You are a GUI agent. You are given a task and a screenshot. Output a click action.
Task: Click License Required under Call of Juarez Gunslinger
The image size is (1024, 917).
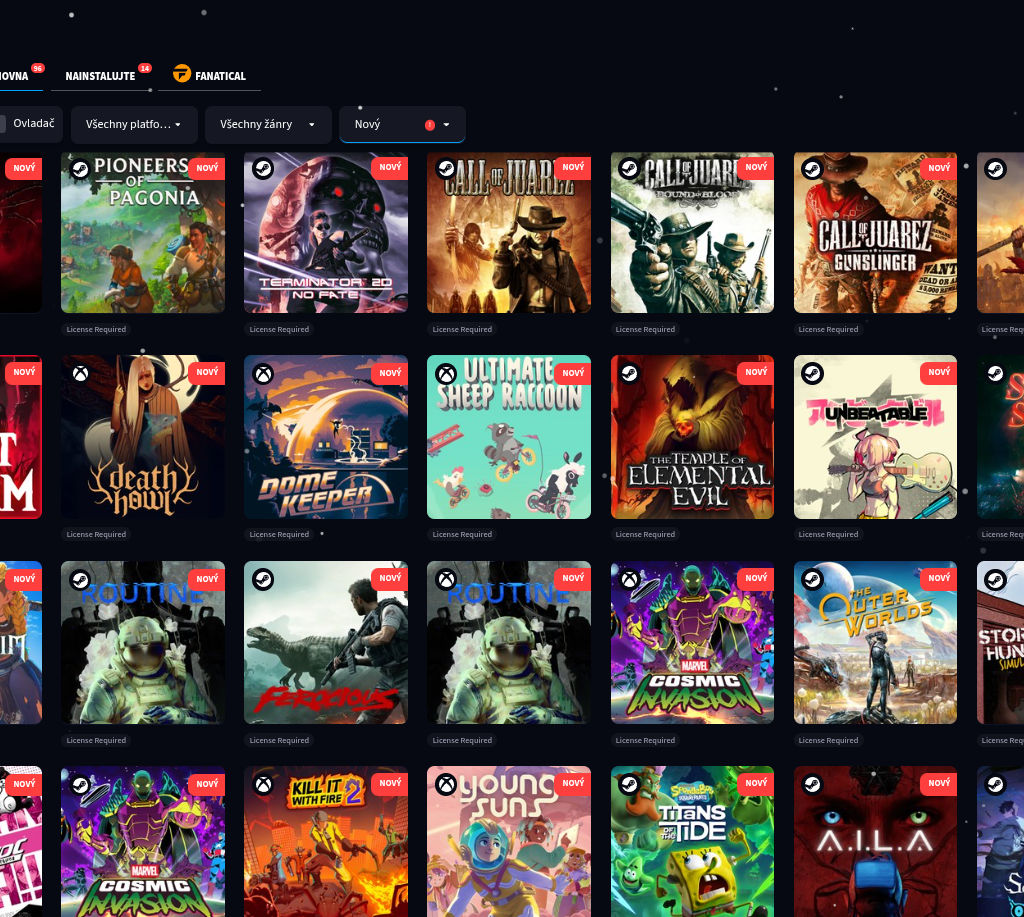click(828, 329)
